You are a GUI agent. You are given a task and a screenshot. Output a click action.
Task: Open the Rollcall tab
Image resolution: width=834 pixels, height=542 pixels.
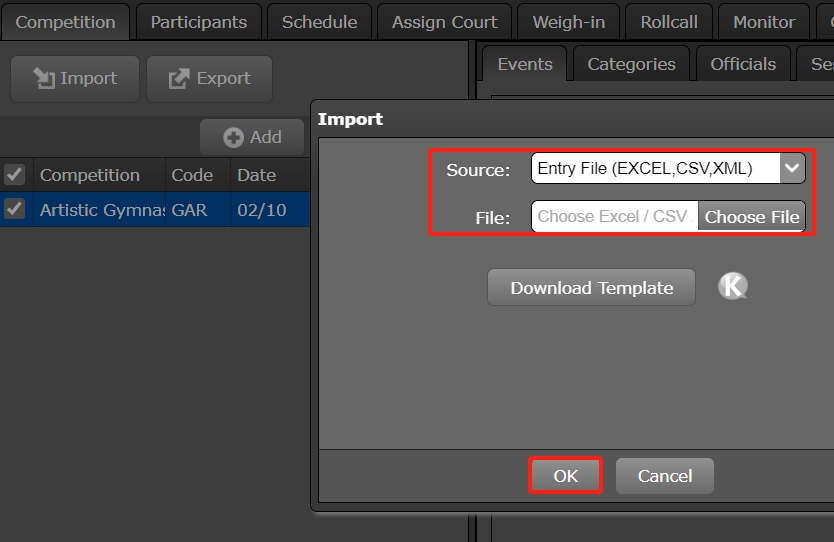click(x=670, y=22)
